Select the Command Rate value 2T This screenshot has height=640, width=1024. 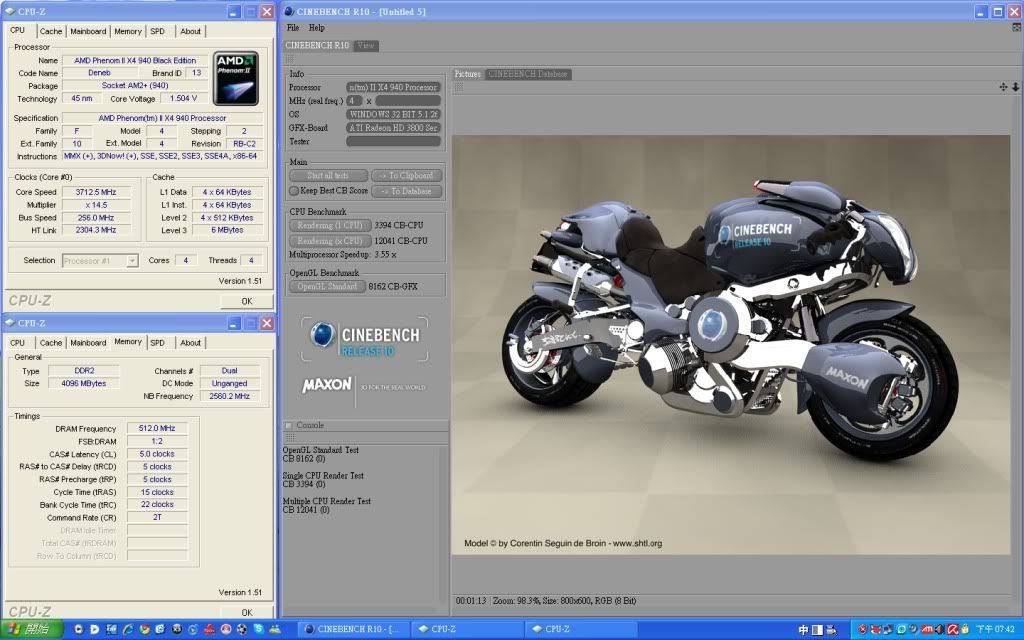157,517
